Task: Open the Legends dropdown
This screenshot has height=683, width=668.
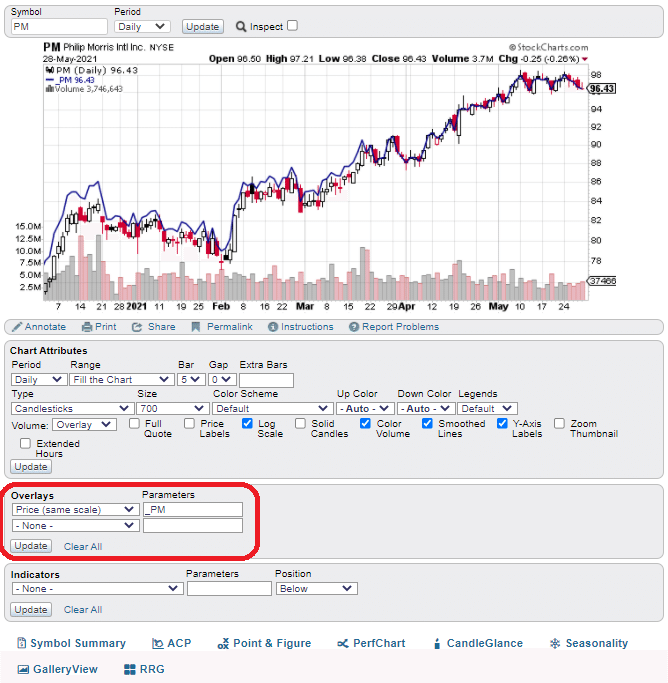Action: pyautogui.click(x=487, y=409)
